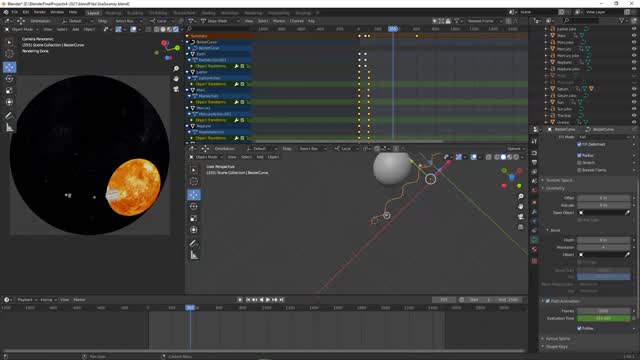Choose the Measure tool in perspective viewport
Screen dimensions: 640x360
click(194, 256)
